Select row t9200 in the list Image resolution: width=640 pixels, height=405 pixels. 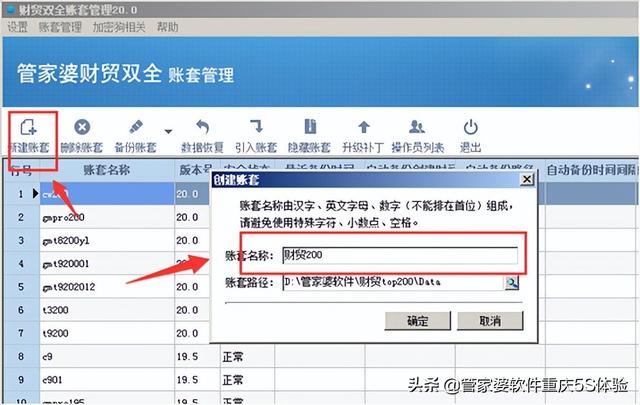107,334
